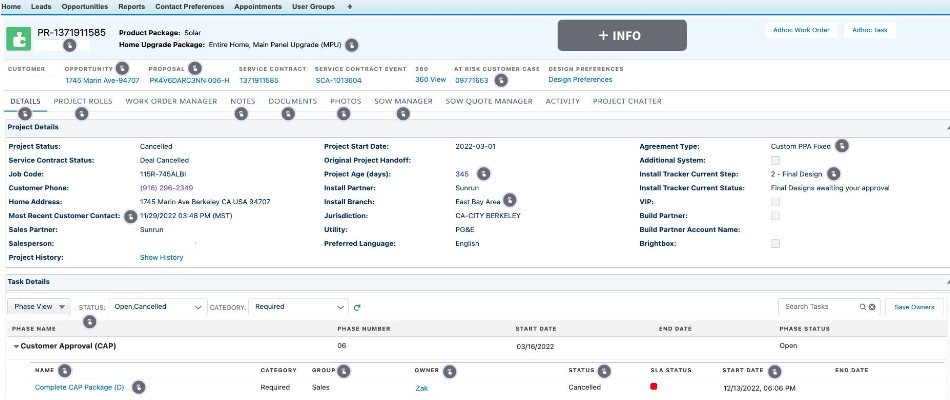This screenshot has height=400, width=950.
Task: Switch to the Project Chatter tab
Action: tap(627, 101)
